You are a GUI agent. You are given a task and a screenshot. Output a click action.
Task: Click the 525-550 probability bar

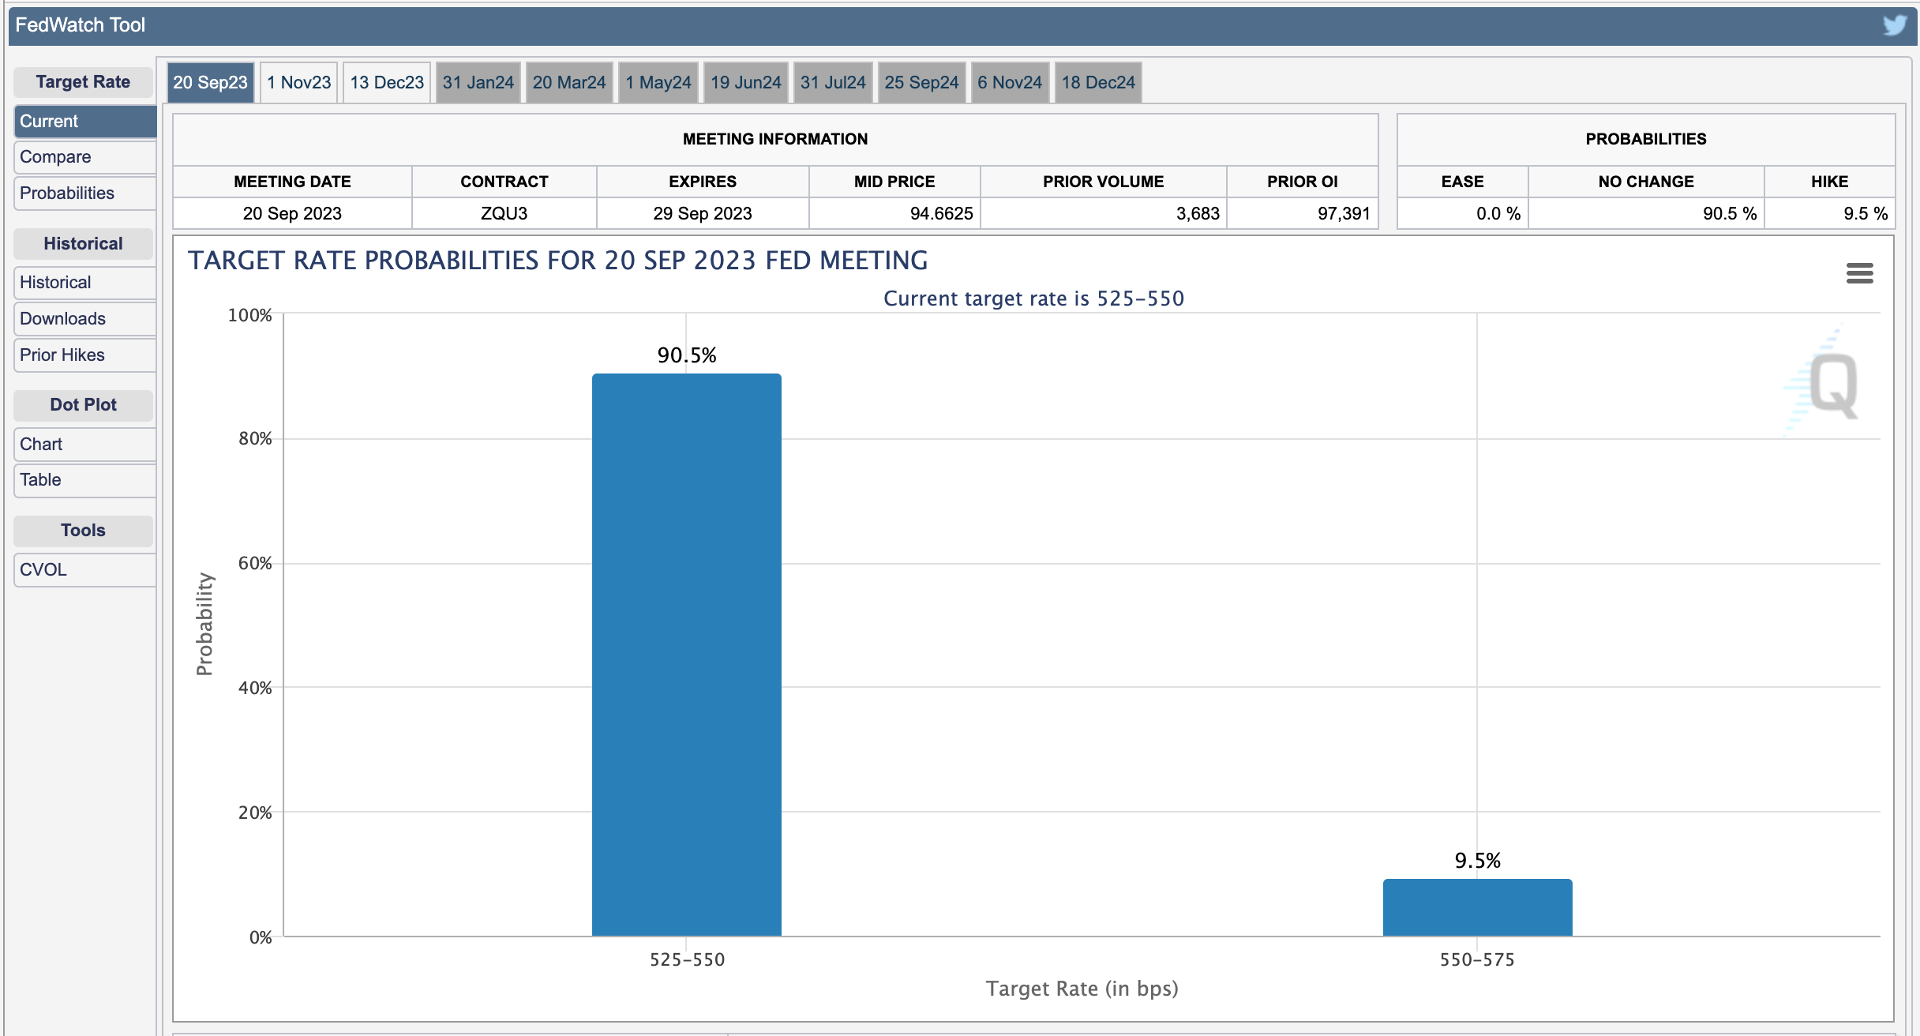[x=687, y=655]
